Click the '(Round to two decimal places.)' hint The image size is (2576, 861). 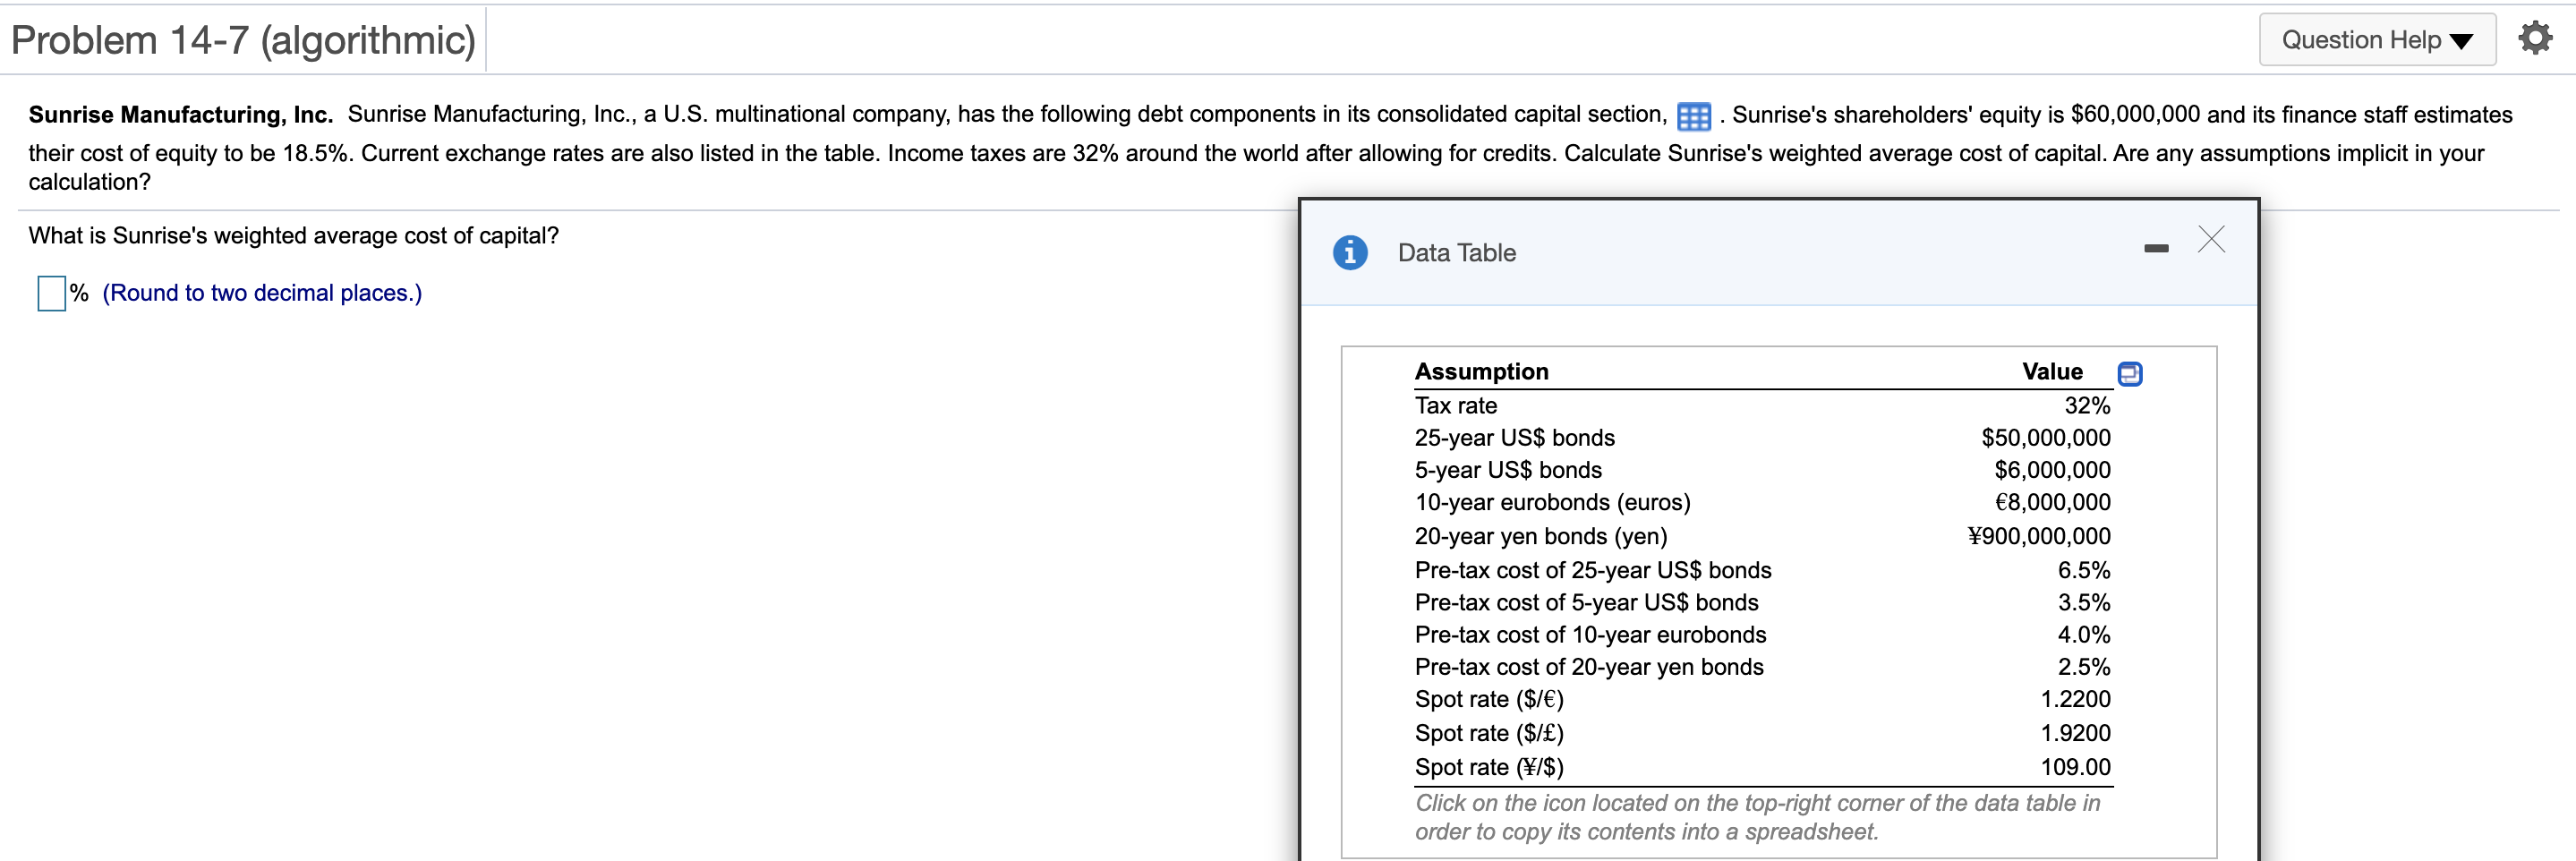point(262,293)
